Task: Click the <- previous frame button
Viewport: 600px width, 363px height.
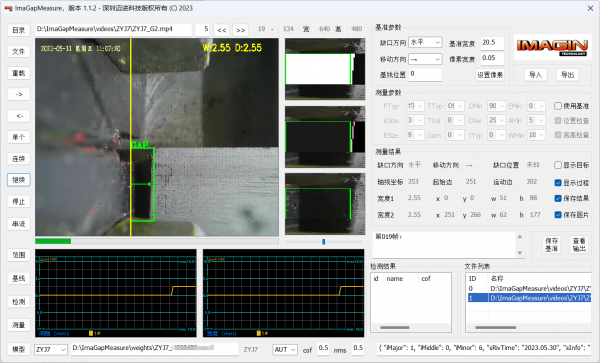Action: [x=19, y=116]
